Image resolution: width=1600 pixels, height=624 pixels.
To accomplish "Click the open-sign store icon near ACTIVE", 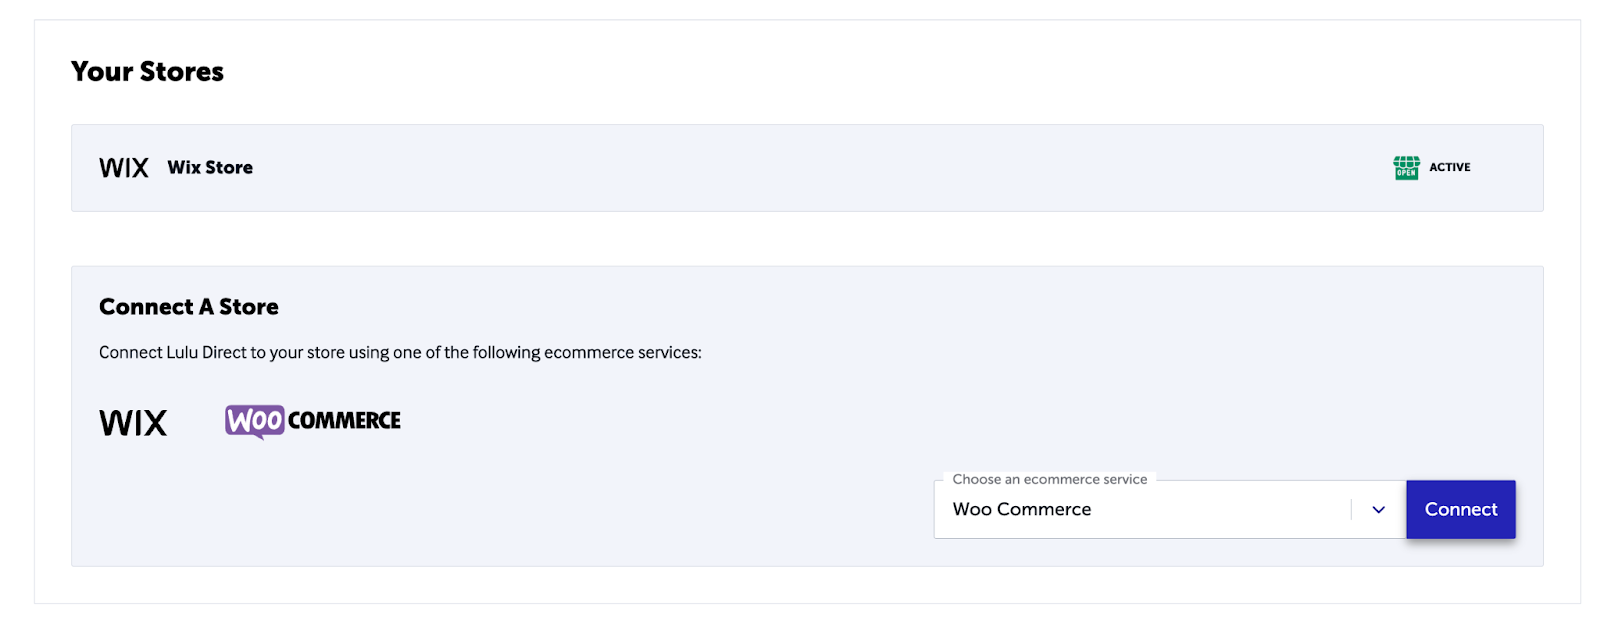I will (1405, 167).
